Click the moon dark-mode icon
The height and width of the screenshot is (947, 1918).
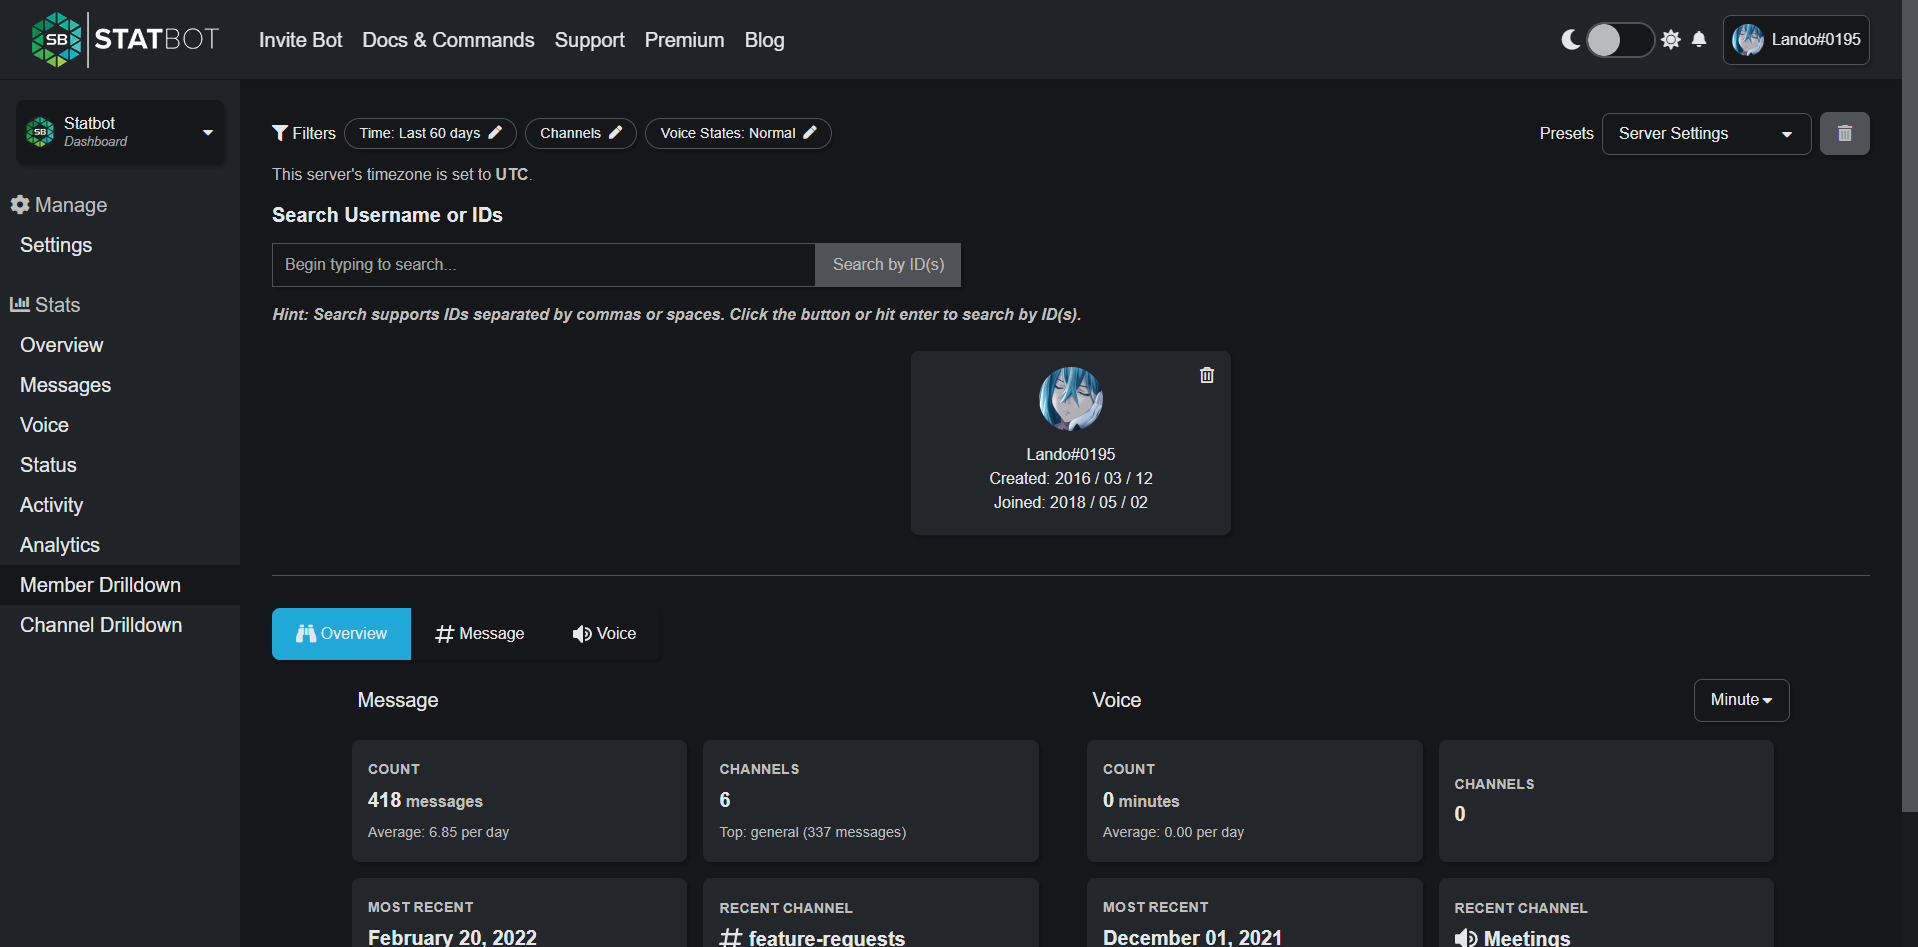(x=1571, y=40)
